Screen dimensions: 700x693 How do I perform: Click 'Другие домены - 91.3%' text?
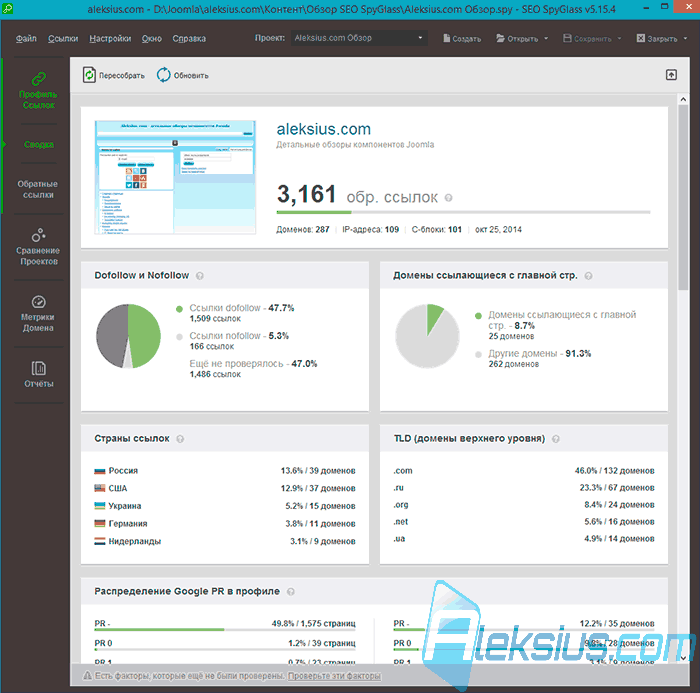tap(539, 353)
